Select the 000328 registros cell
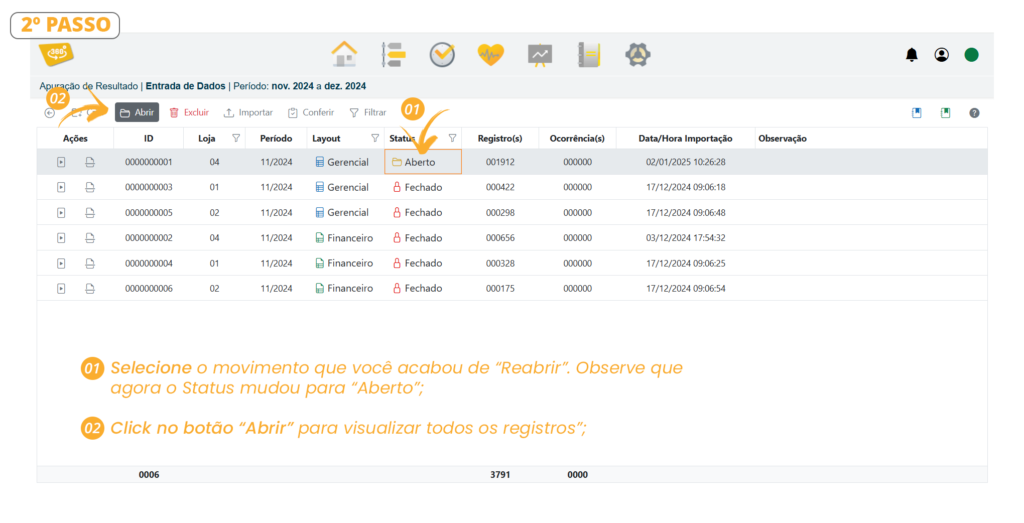 pyautogui.click(x=500, y=264)
